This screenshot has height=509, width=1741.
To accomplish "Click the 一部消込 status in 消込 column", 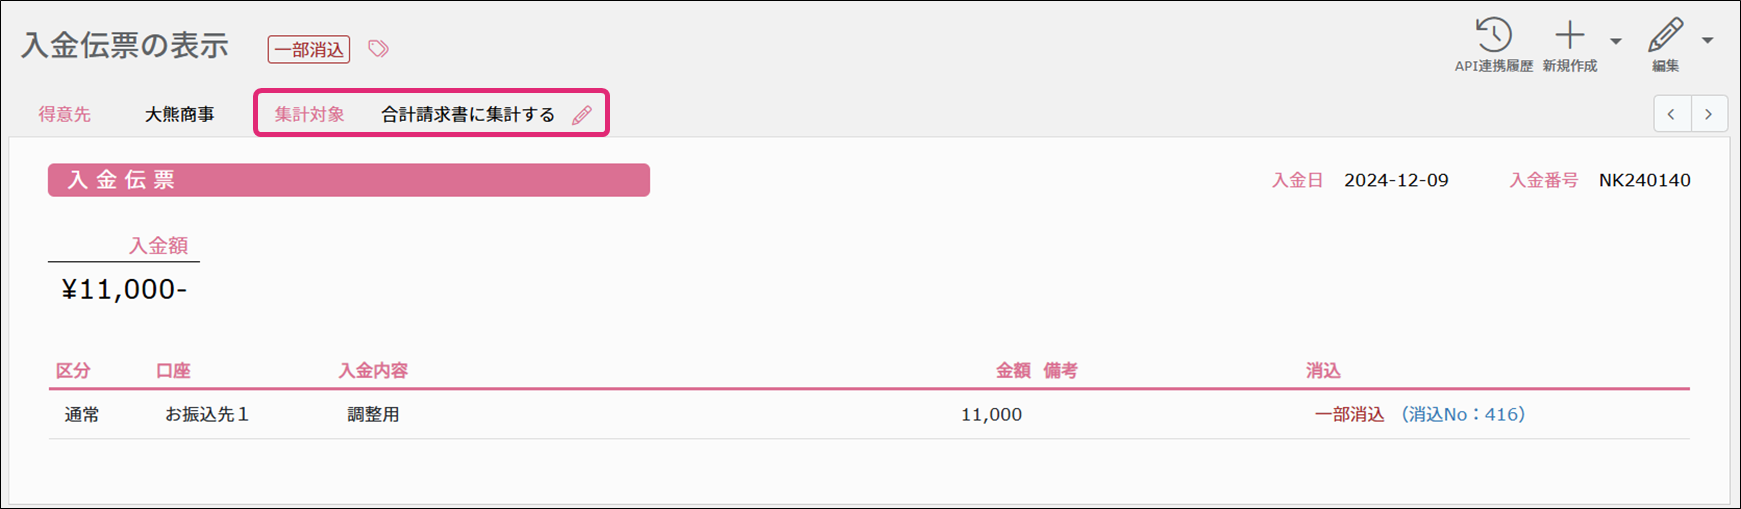I will 1349,414.
